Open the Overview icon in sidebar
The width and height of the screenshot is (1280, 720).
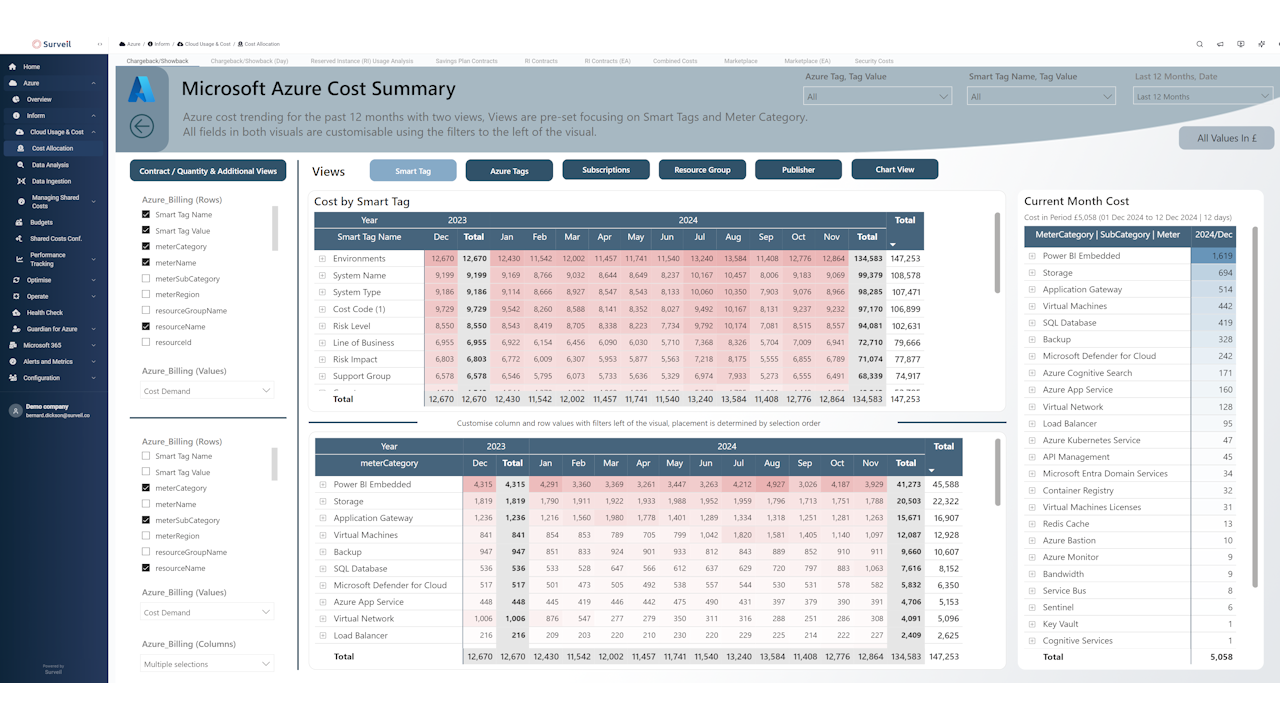click(x=17, y=100)
